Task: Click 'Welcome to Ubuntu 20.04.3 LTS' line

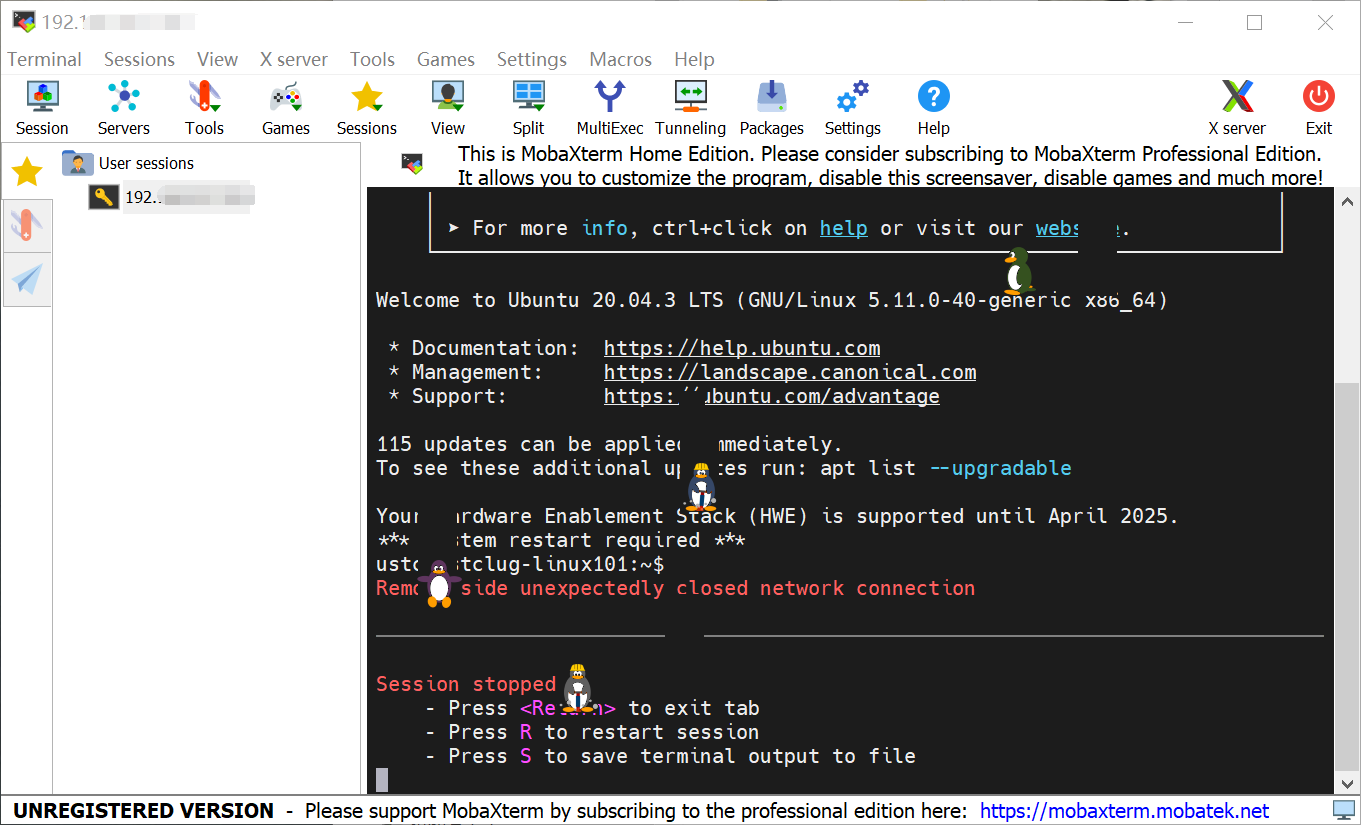Action: point(772,300)
